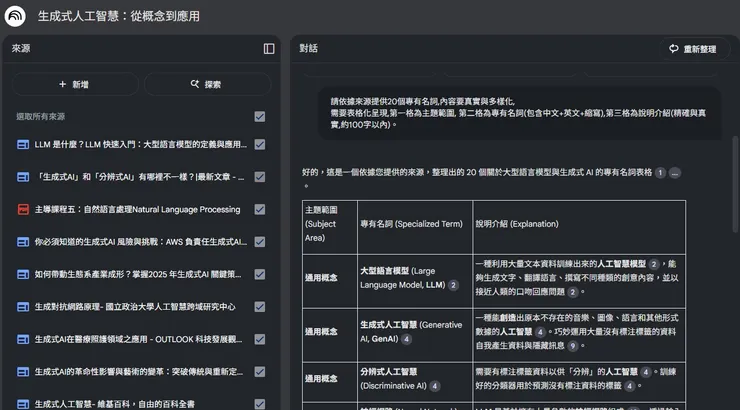Uncheck the 生成式人工智慧-維基百科 source checkbox
Image resolution: width=740 pixels, height=410 pixels.
tap(260, 404)
